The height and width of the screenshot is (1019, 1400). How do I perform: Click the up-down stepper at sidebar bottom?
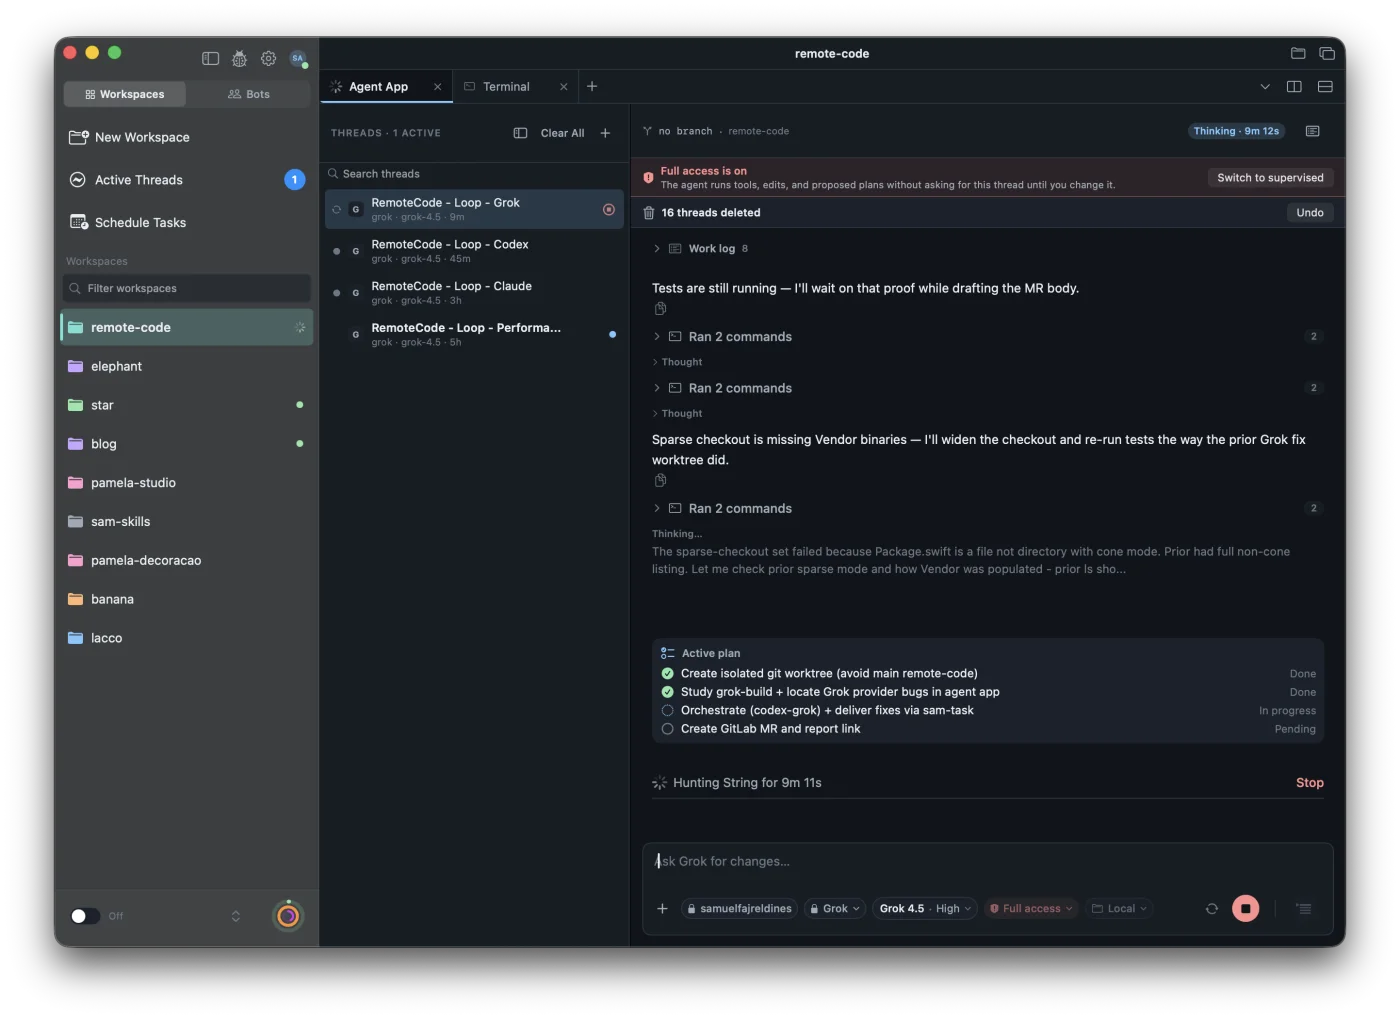(x=236, y=916)
